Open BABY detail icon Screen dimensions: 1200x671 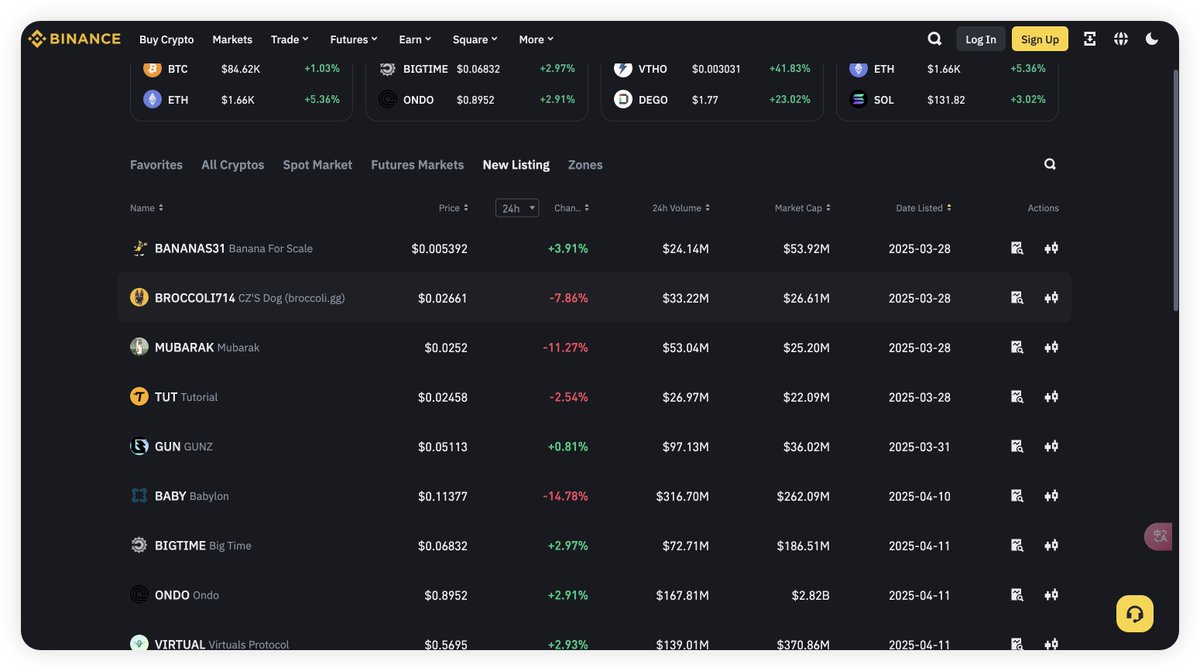pos(1017,496)
